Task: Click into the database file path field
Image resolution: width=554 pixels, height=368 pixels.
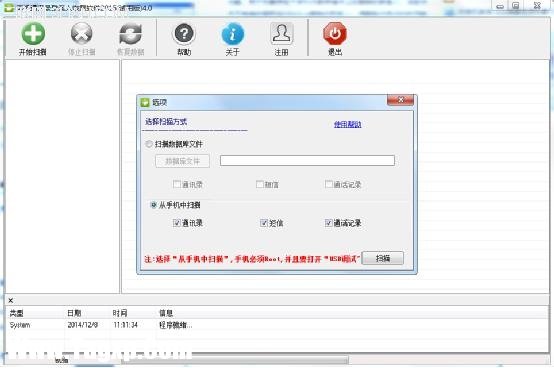Action: pyautogui.click(x=307, y=160)
